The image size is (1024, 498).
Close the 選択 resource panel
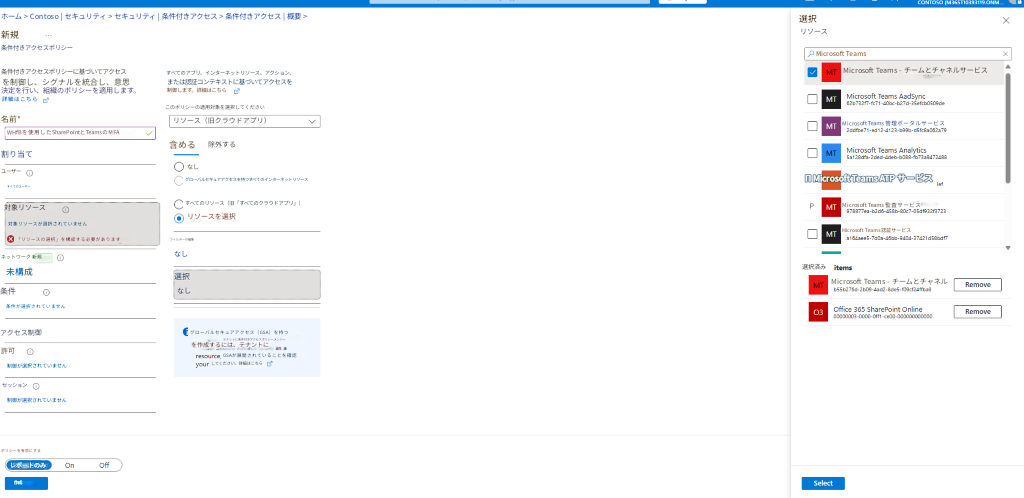click(1006, 20)
